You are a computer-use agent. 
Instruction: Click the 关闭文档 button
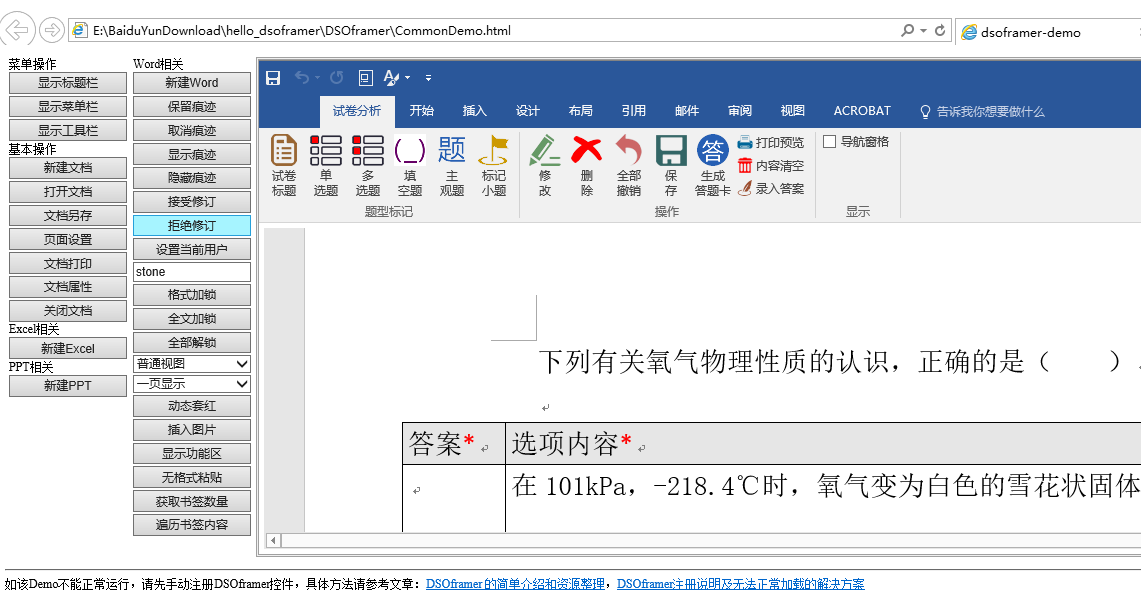coord(68,311)
